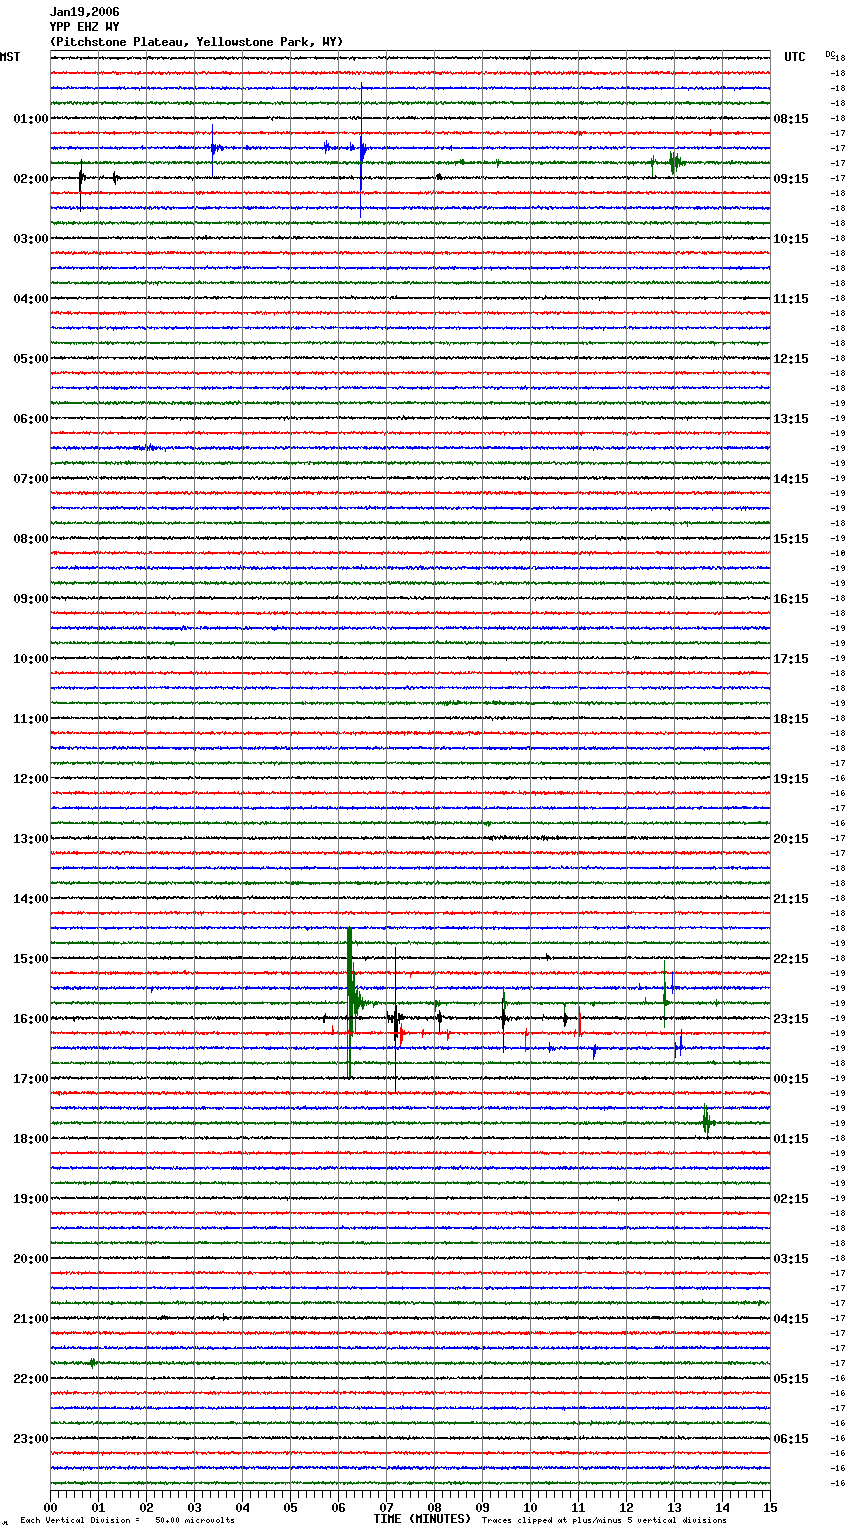
Task: Click minute tick 03 on the bottom axis
Action: (194, 1508)
